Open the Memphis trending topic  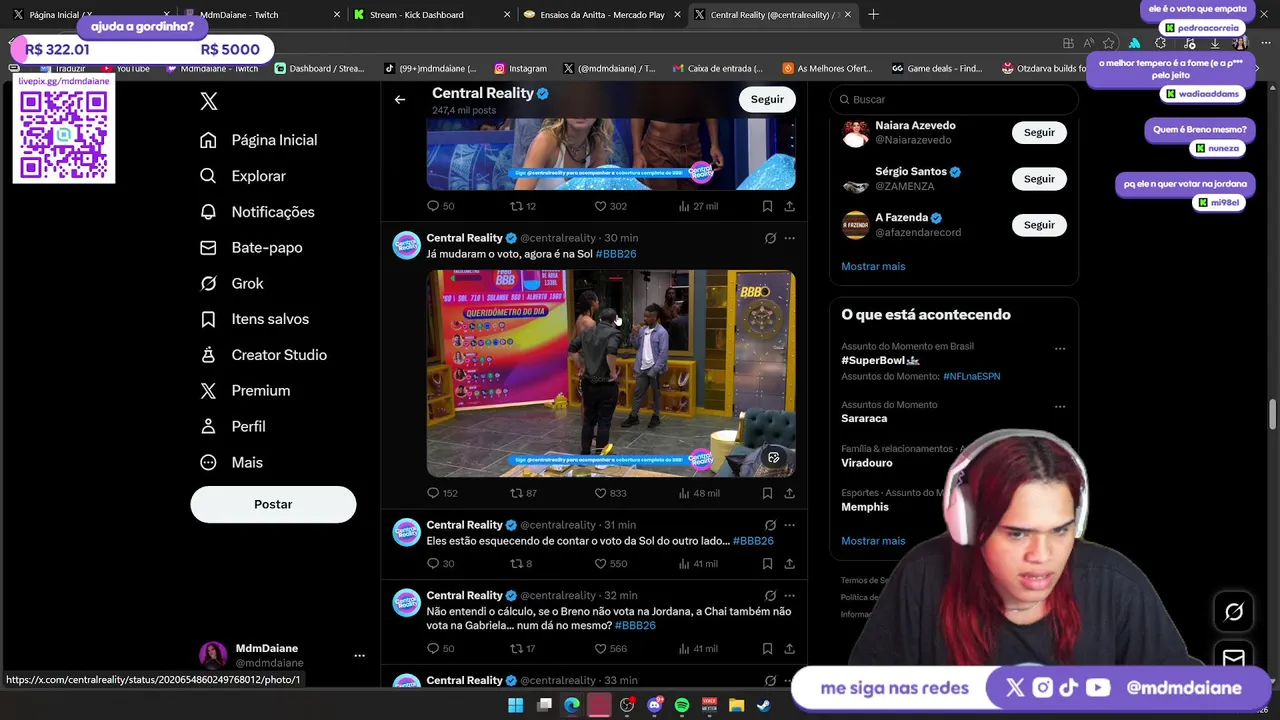[x=865, y=506]
